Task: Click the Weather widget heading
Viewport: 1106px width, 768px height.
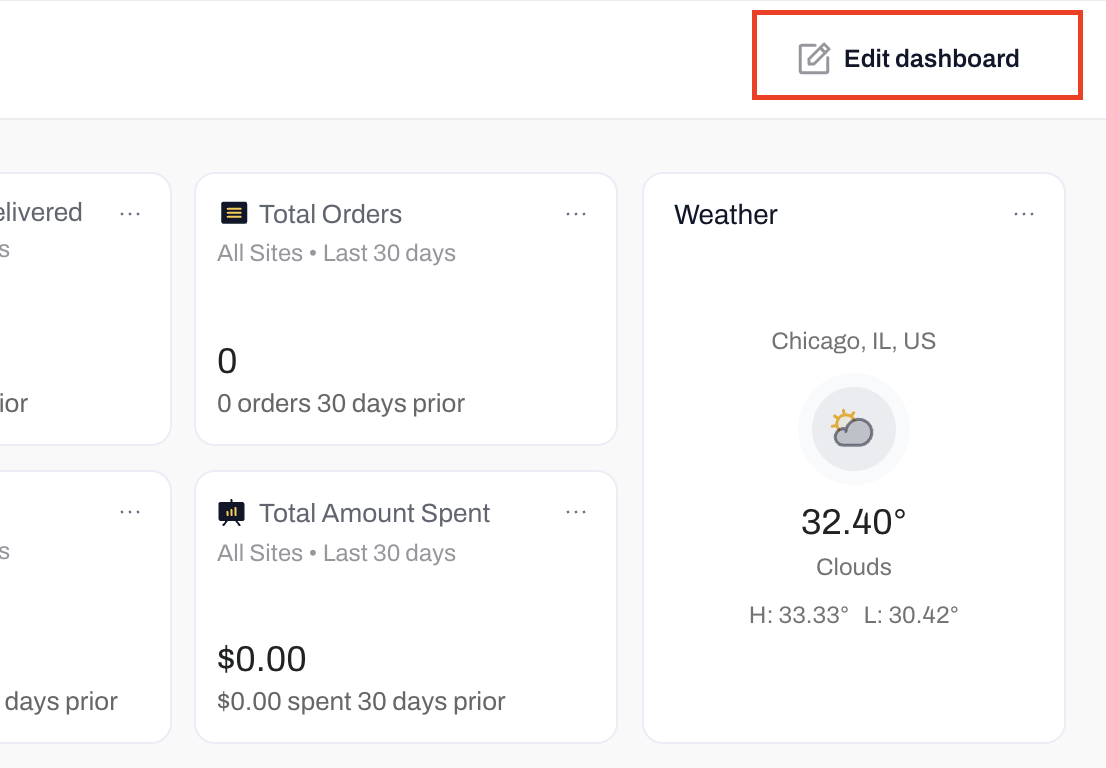Action: [726, 214]
